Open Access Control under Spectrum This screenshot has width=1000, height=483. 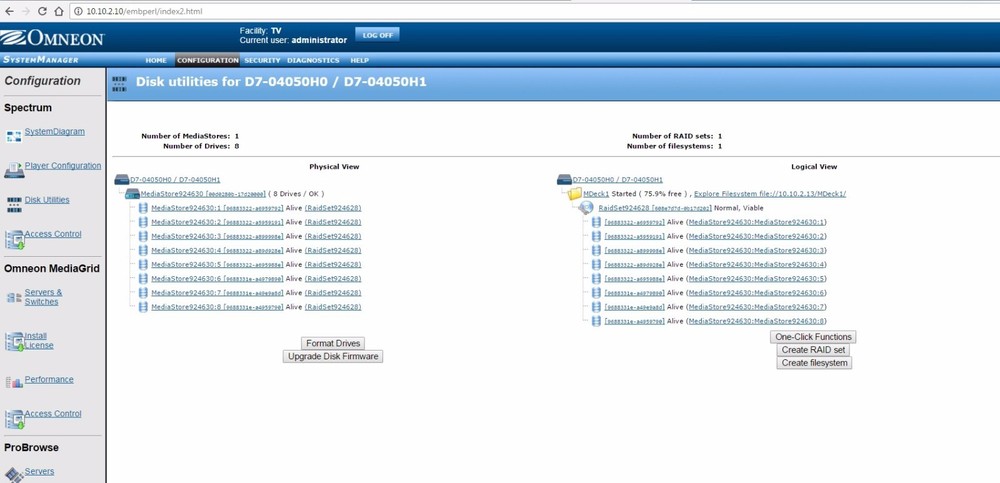pyautogui.click(x=53, y=234)
